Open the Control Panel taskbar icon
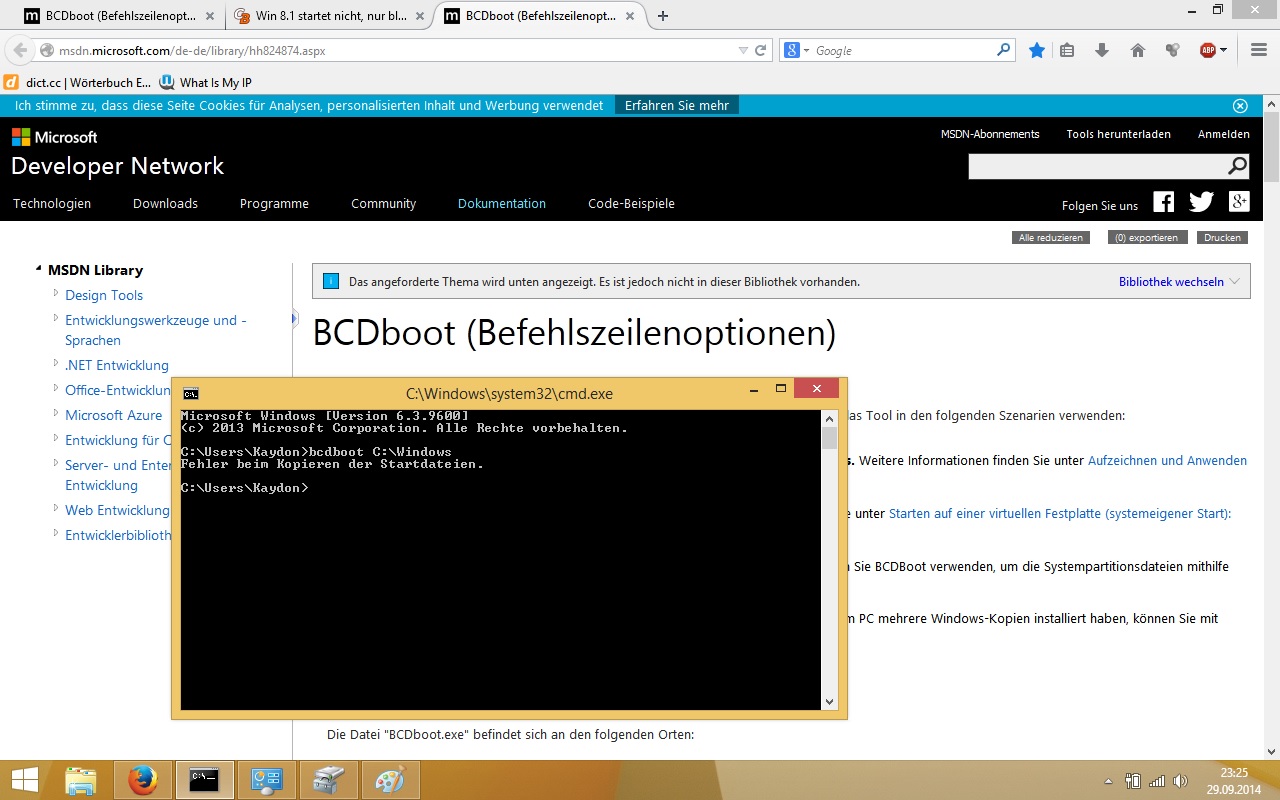 click(x=266, y=780)
